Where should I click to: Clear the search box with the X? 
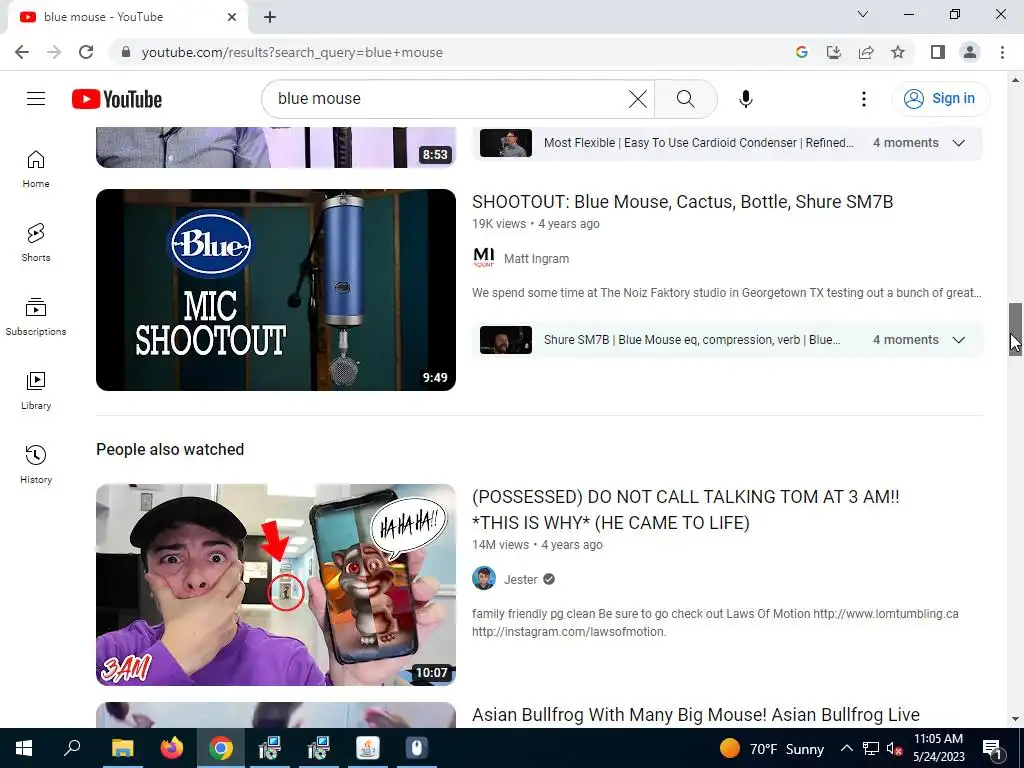[x=637, y=99]
